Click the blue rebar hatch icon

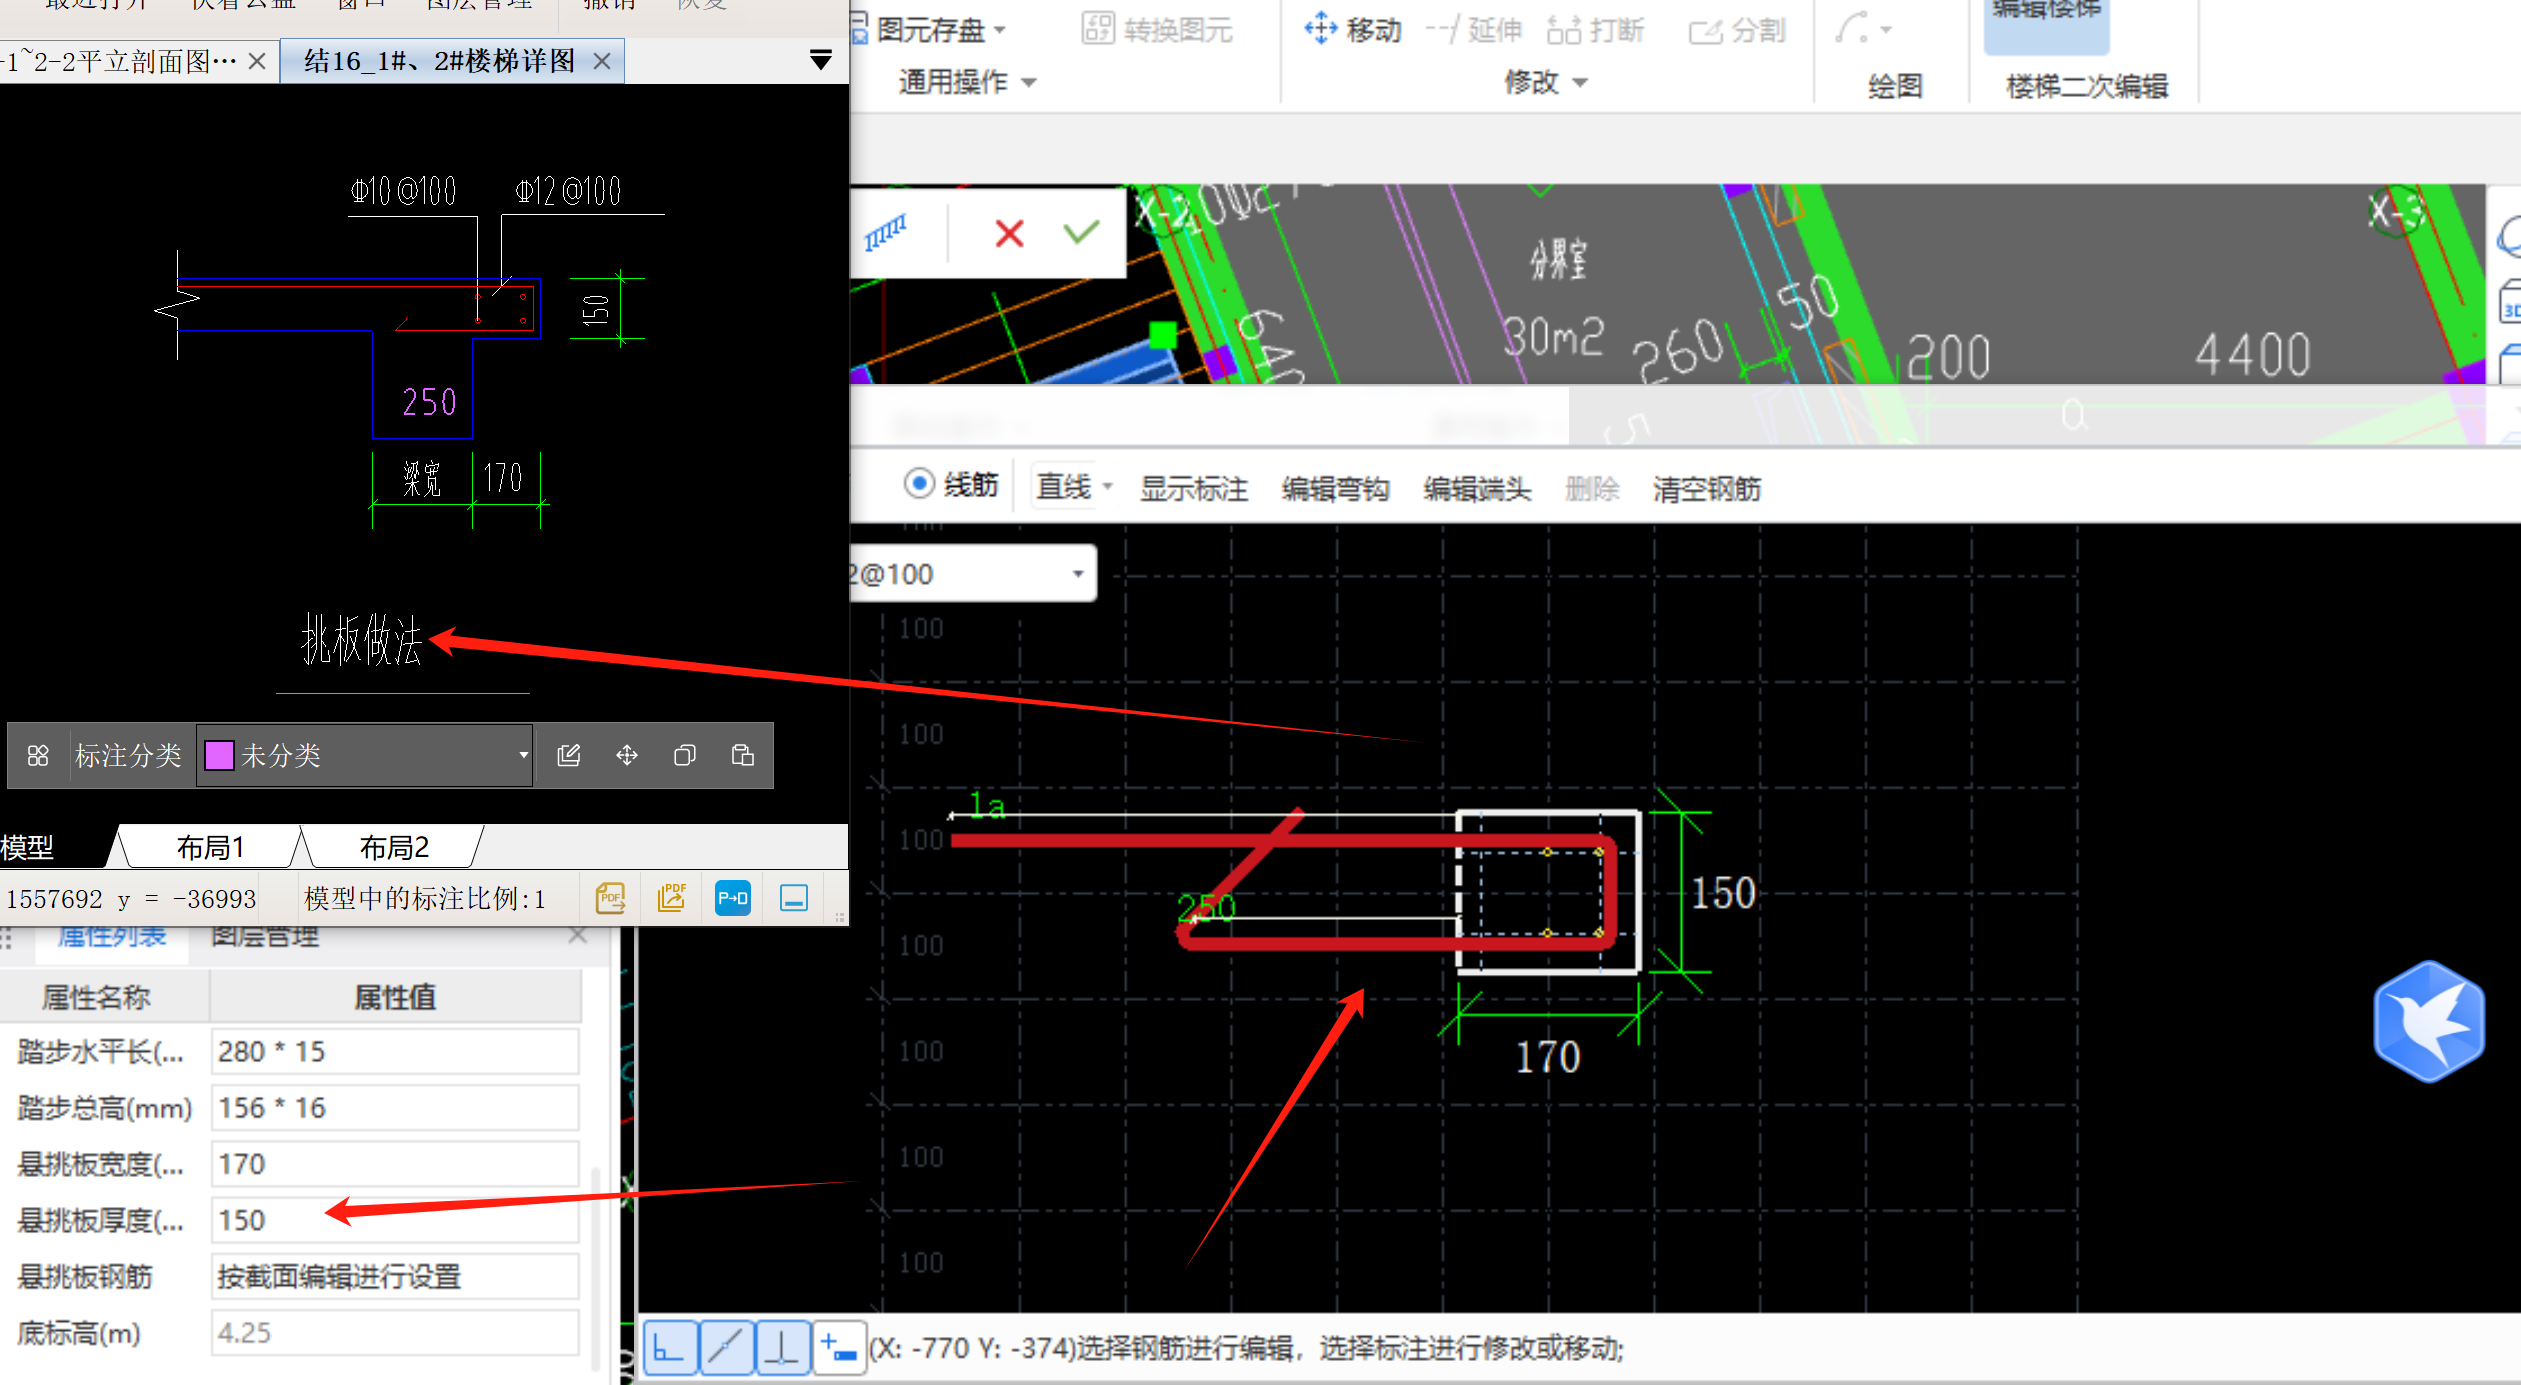(885, 233)
